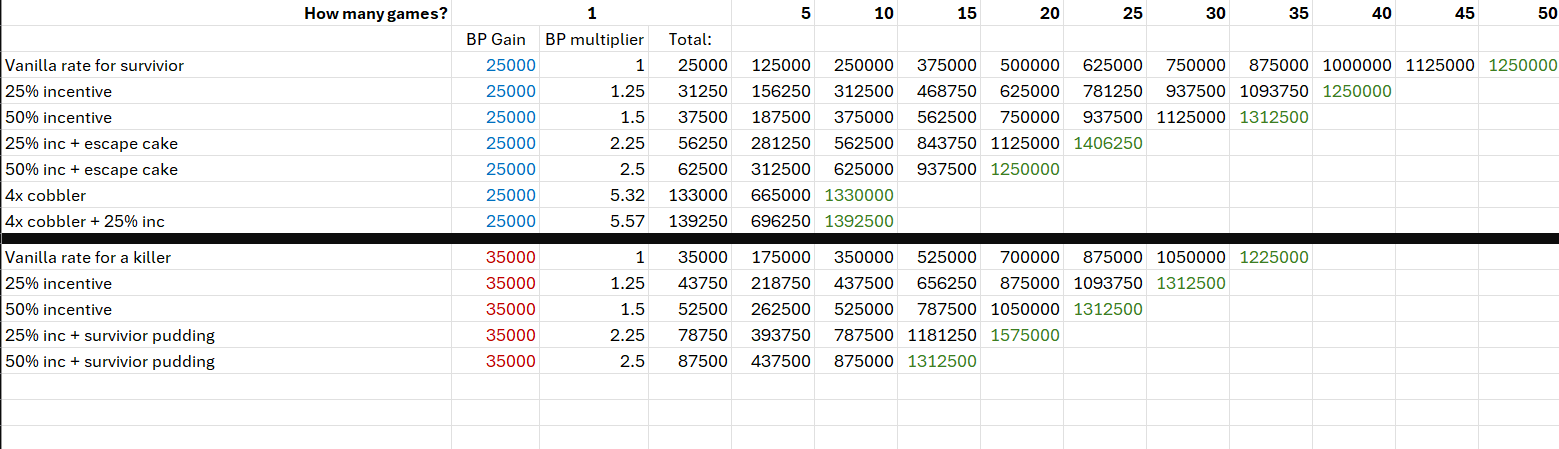Click the 250000 cell
Viewport: 1559px width, 449px height.
(856, 65)
